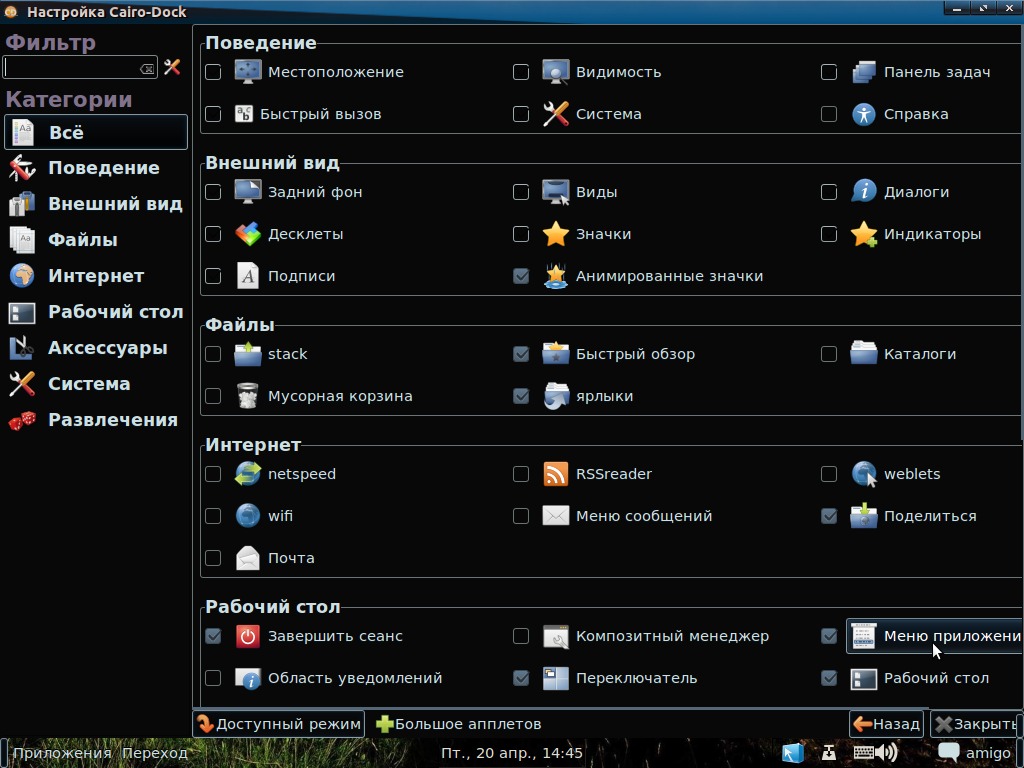
Task: Open the Десклеты icon
Action: (x=248, y=234)
